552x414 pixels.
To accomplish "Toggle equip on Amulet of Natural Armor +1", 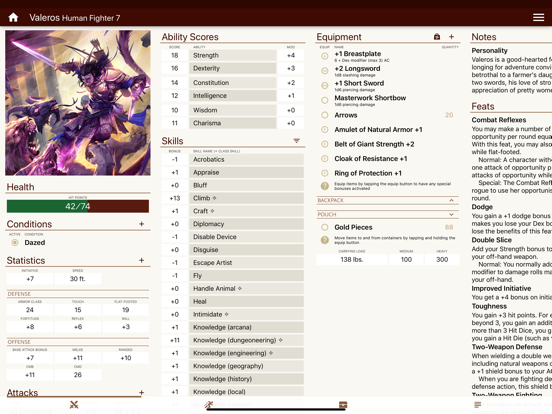I will pyautogui.click(x=325, y=130).
